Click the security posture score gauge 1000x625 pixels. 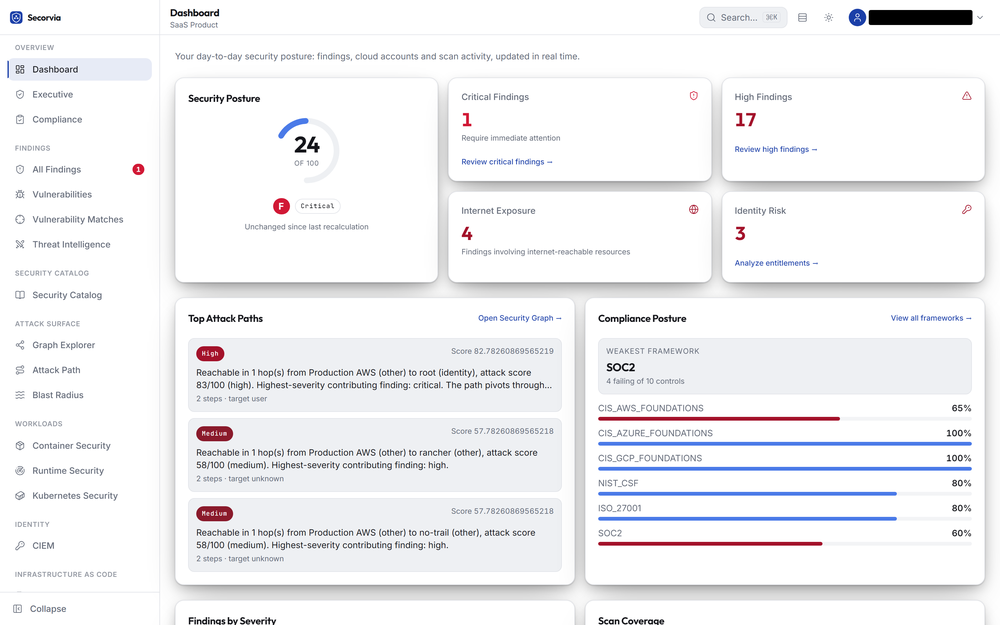point(307,151)
